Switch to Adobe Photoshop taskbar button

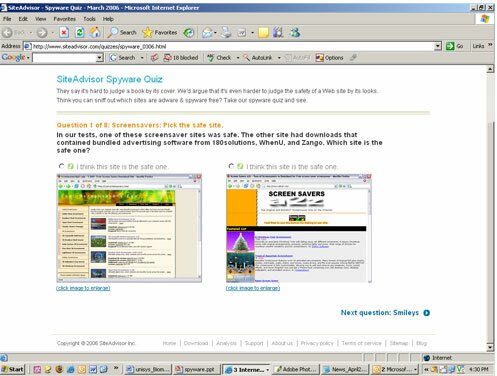point(296,369)
